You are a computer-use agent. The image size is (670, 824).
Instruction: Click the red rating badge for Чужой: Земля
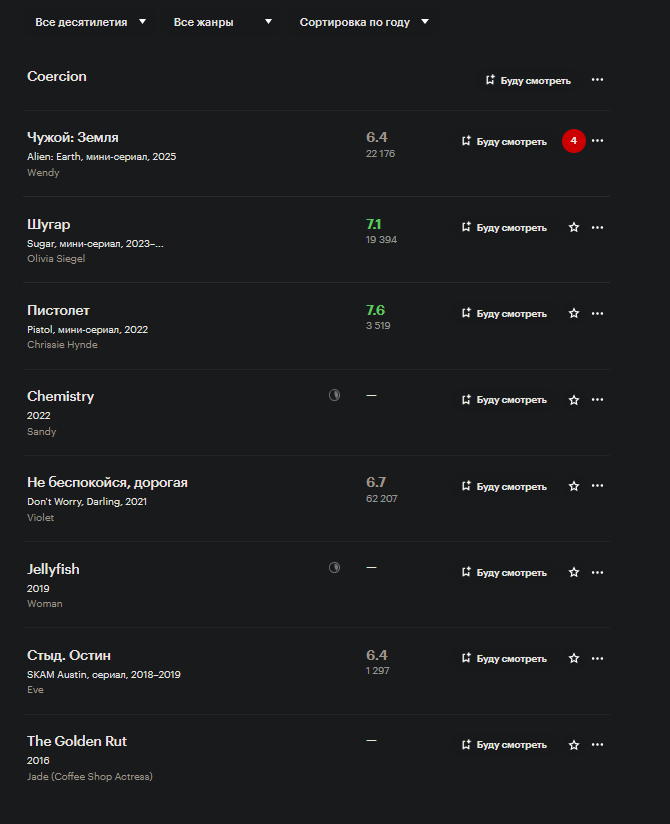pyautogui.click(x=574, y=141)
